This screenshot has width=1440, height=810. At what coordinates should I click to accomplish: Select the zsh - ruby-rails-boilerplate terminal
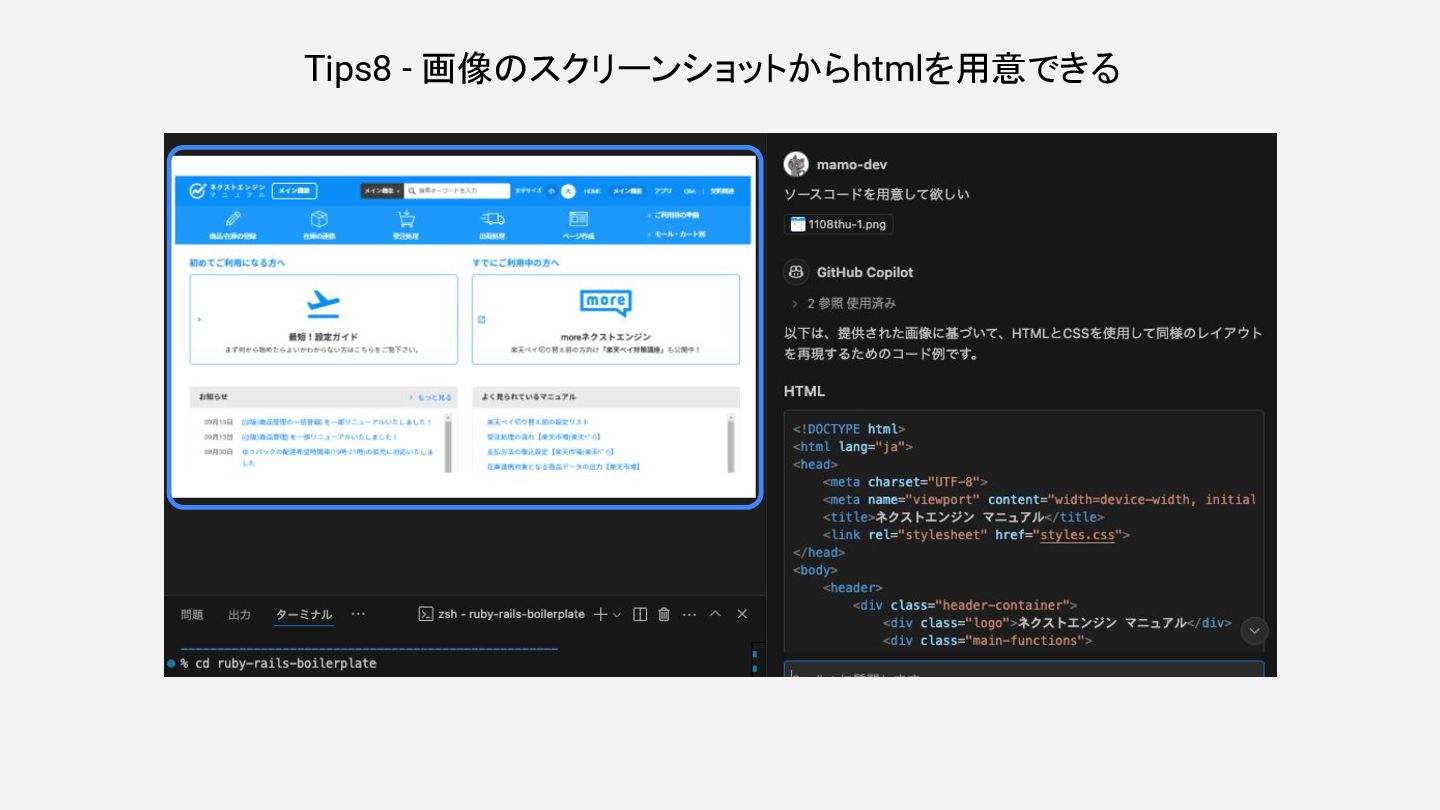[501, 614]
